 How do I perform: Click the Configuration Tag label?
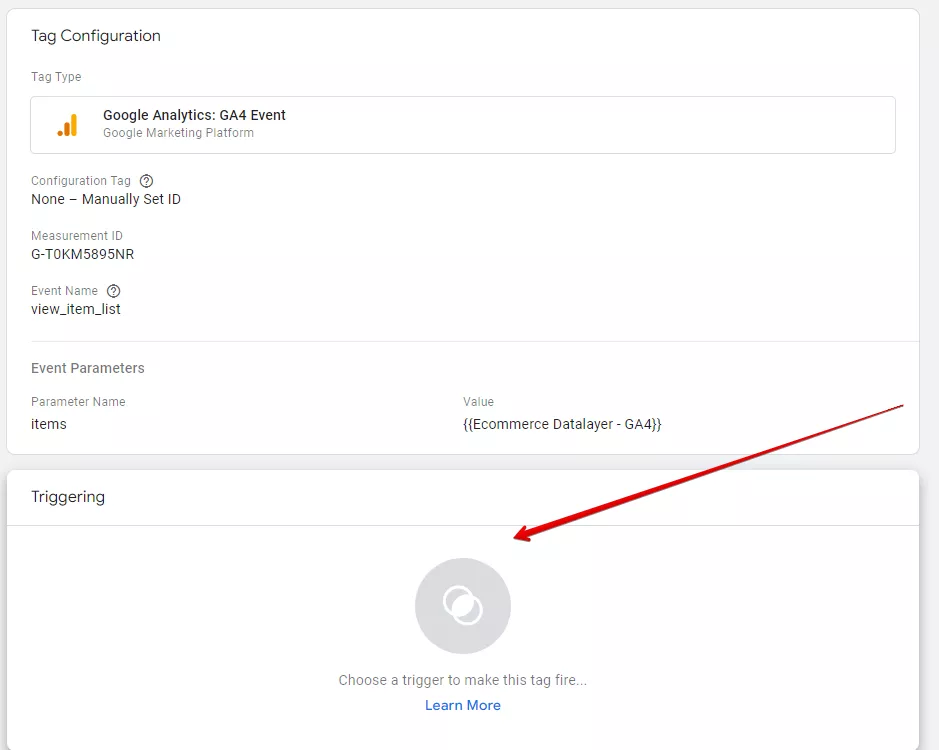click(81, 181)
